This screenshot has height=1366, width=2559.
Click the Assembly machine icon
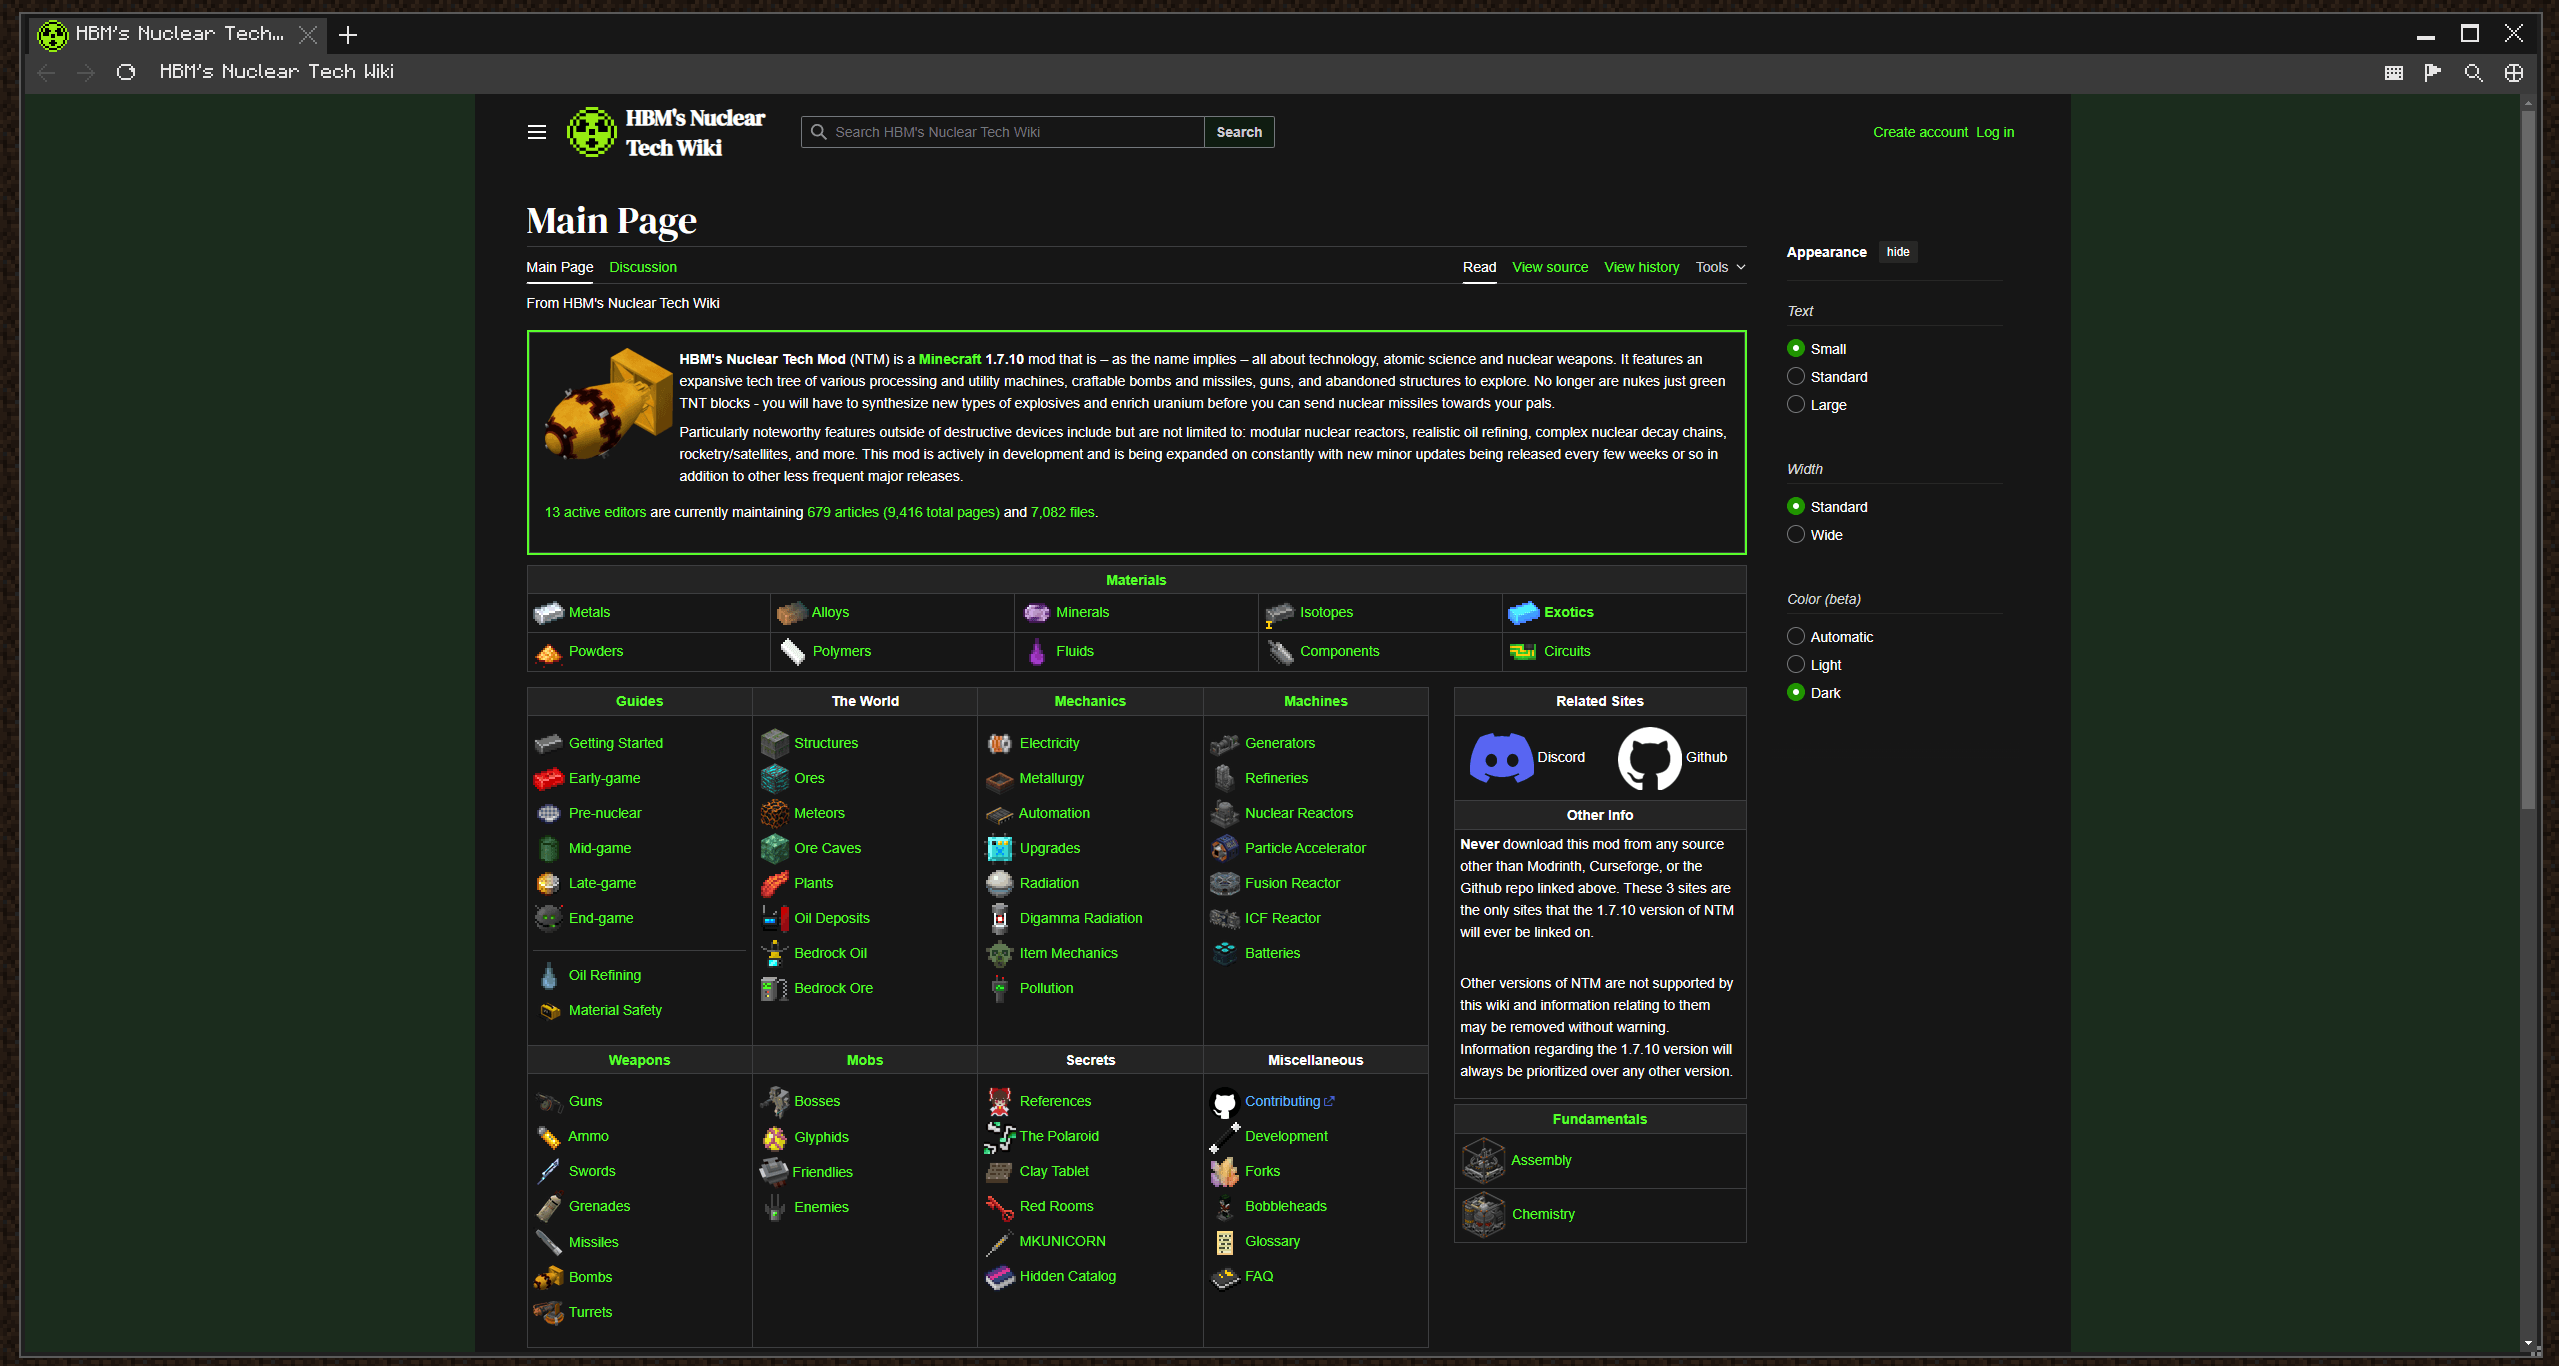point(1483,1160)
